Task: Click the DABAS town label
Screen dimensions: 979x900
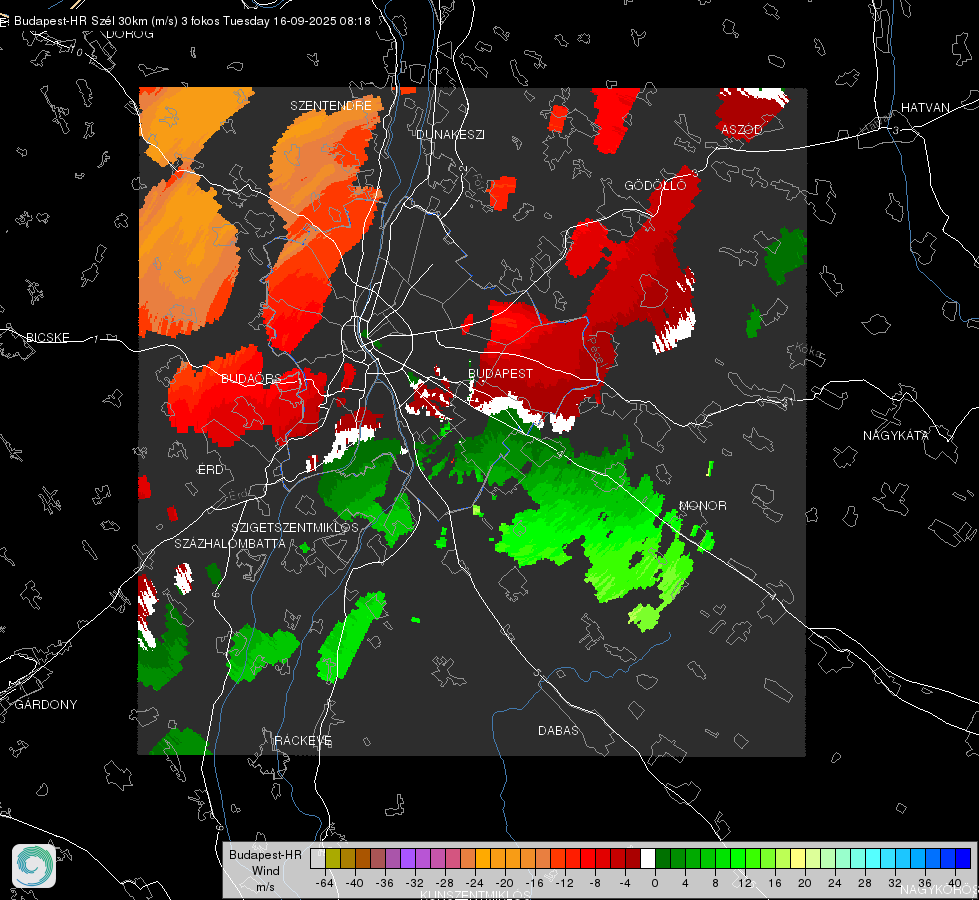Action: tap(558, 730)
